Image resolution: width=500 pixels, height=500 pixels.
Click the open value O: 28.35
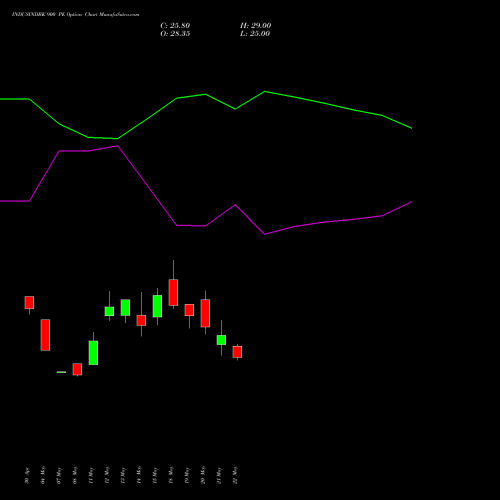point(175,34)
